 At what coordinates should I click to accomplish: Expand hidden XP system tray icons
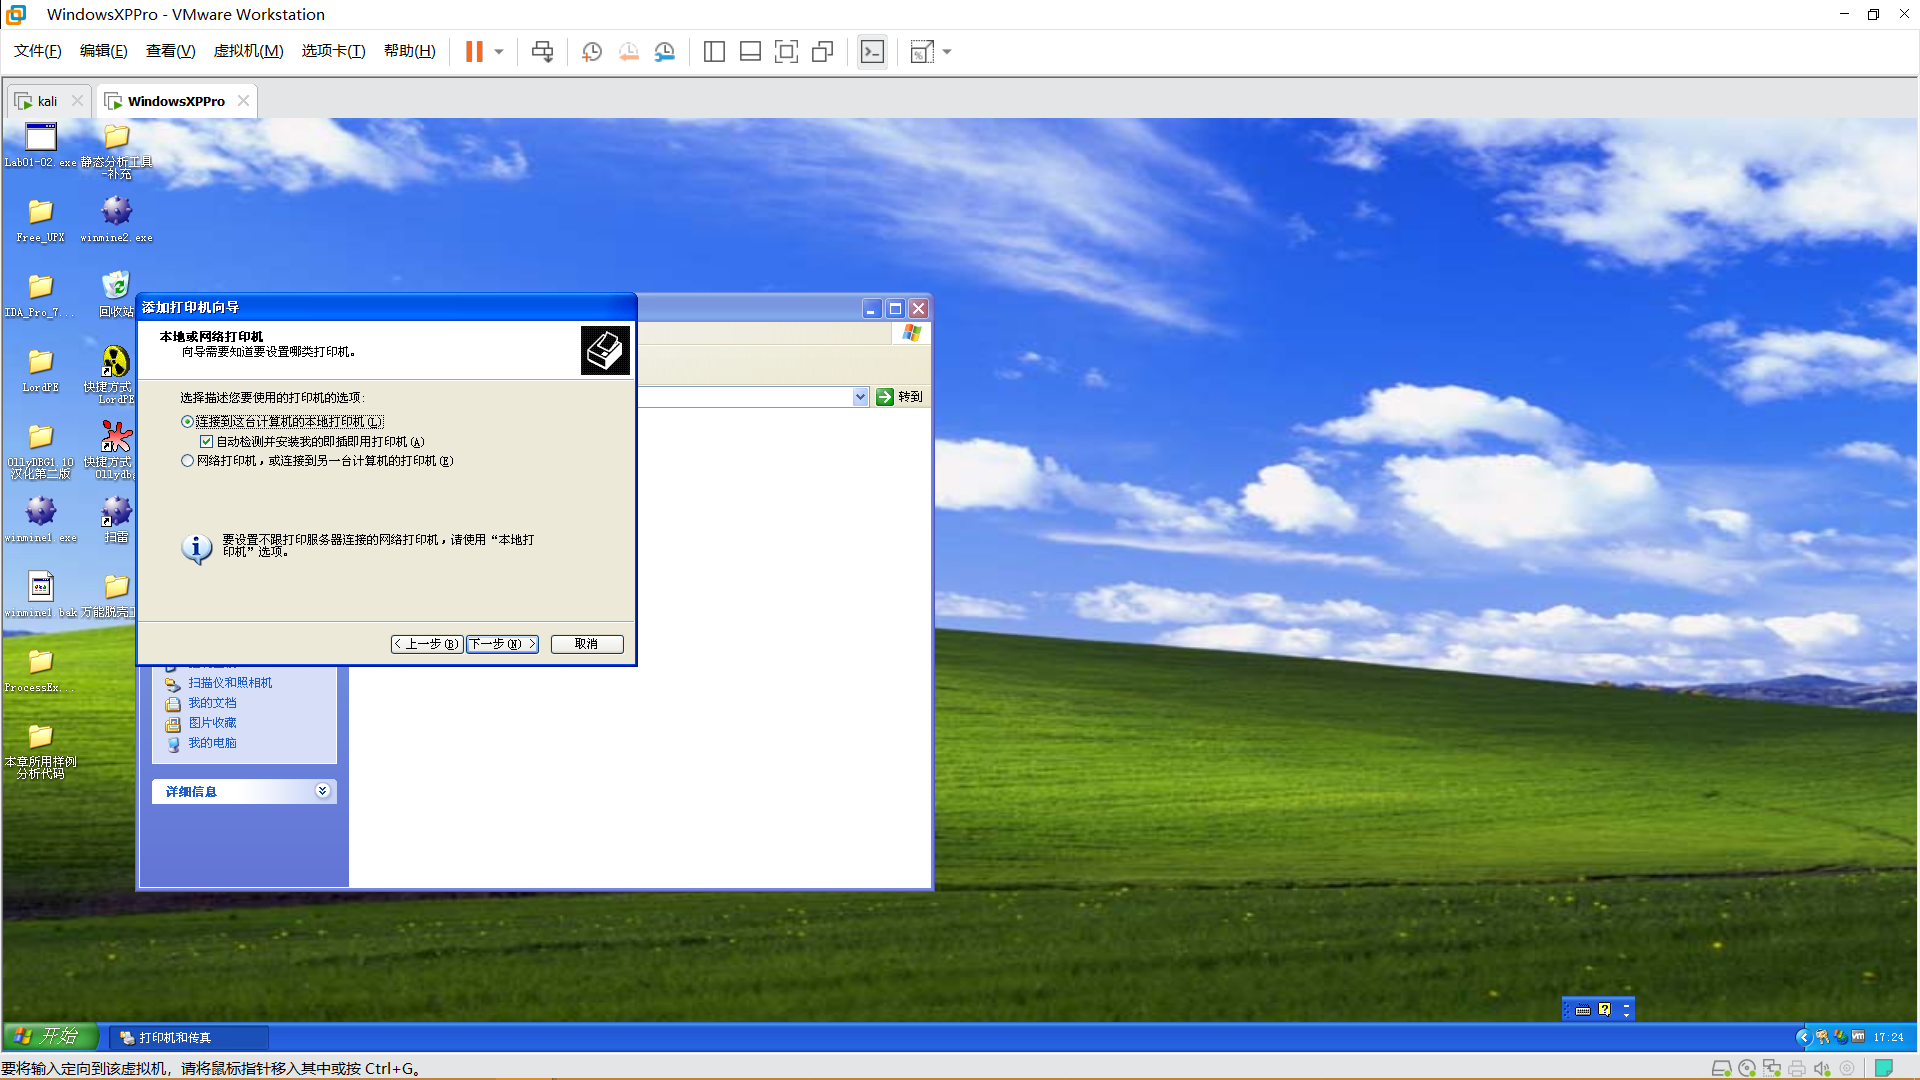1804,1037
